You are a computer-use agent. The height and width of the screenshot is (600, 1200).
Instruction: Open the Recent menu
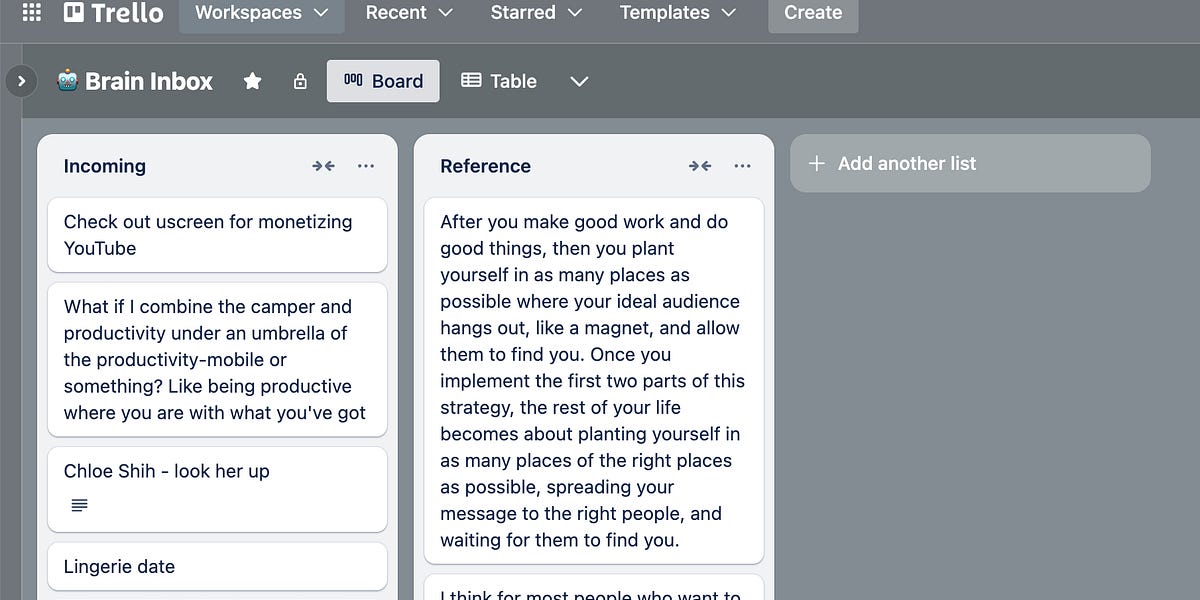tap(409, 13)
